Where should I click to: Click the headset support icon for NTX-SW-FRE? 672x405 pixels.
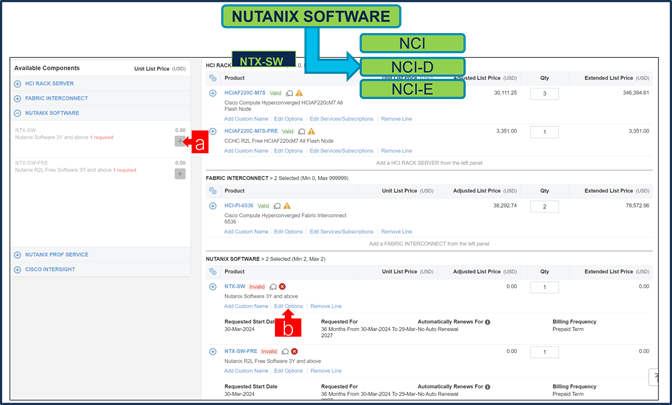[x=285, y=351]
